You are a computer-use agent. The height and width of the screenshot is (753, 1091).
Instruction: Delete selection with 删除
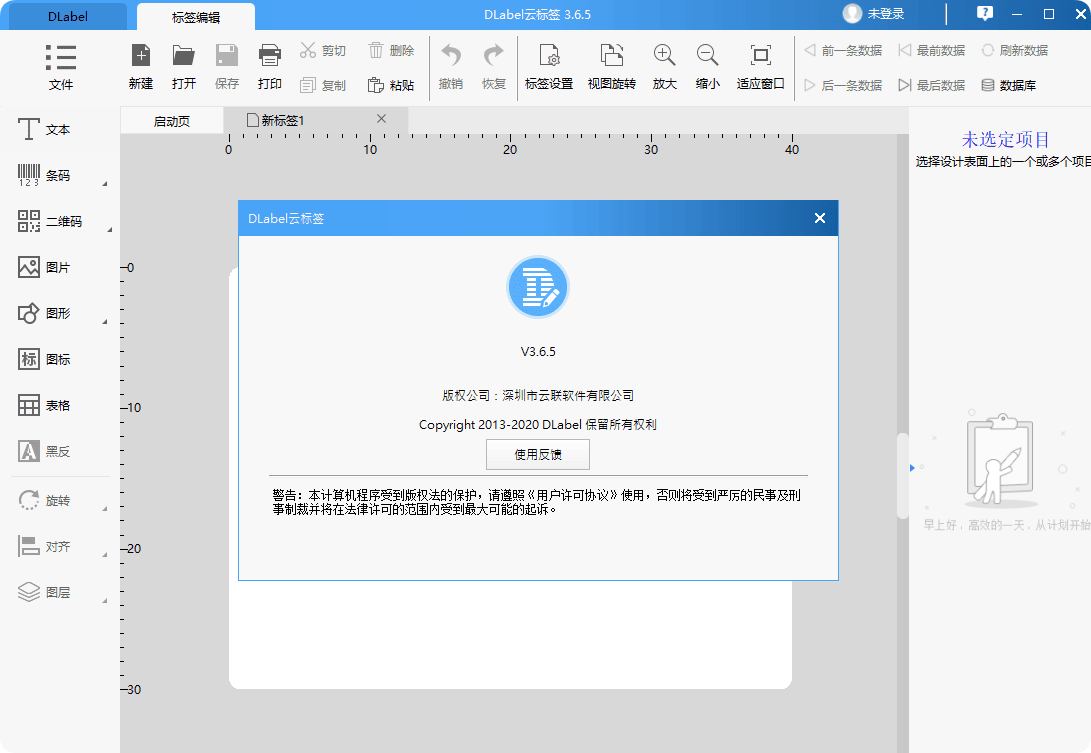coord(390,51)
